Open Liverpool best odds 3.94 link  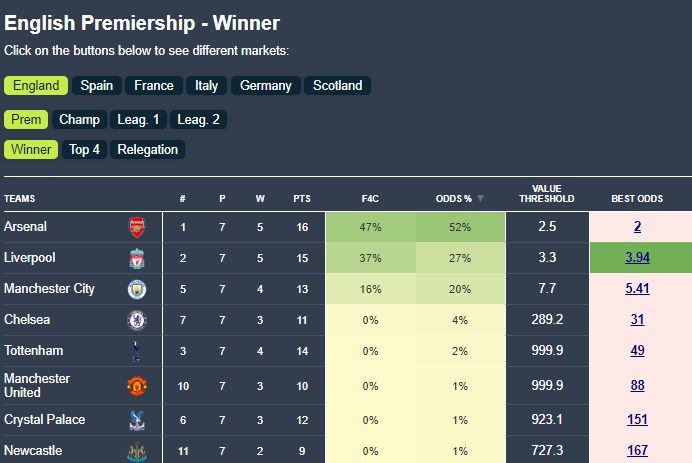pos(638,258)
